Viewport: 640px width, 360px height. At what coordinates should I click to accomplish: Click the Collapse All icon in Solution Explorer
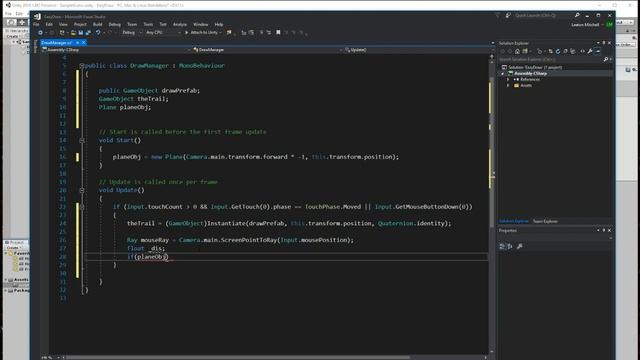[x=565, y=51]
